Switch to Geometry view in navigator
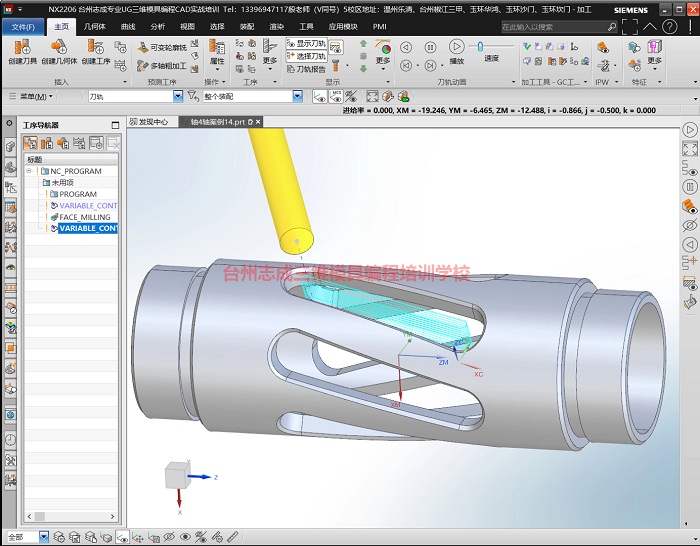 pos(63,143)
